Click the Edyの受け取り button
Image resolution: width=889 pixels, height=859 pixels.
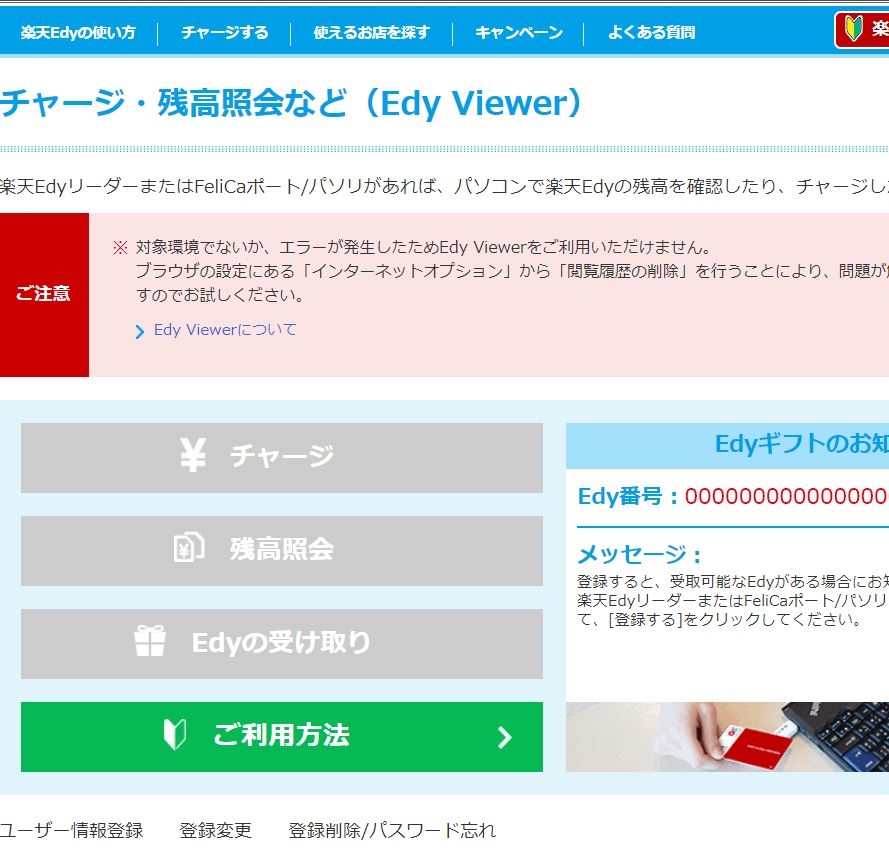click(x=282, y=644)
